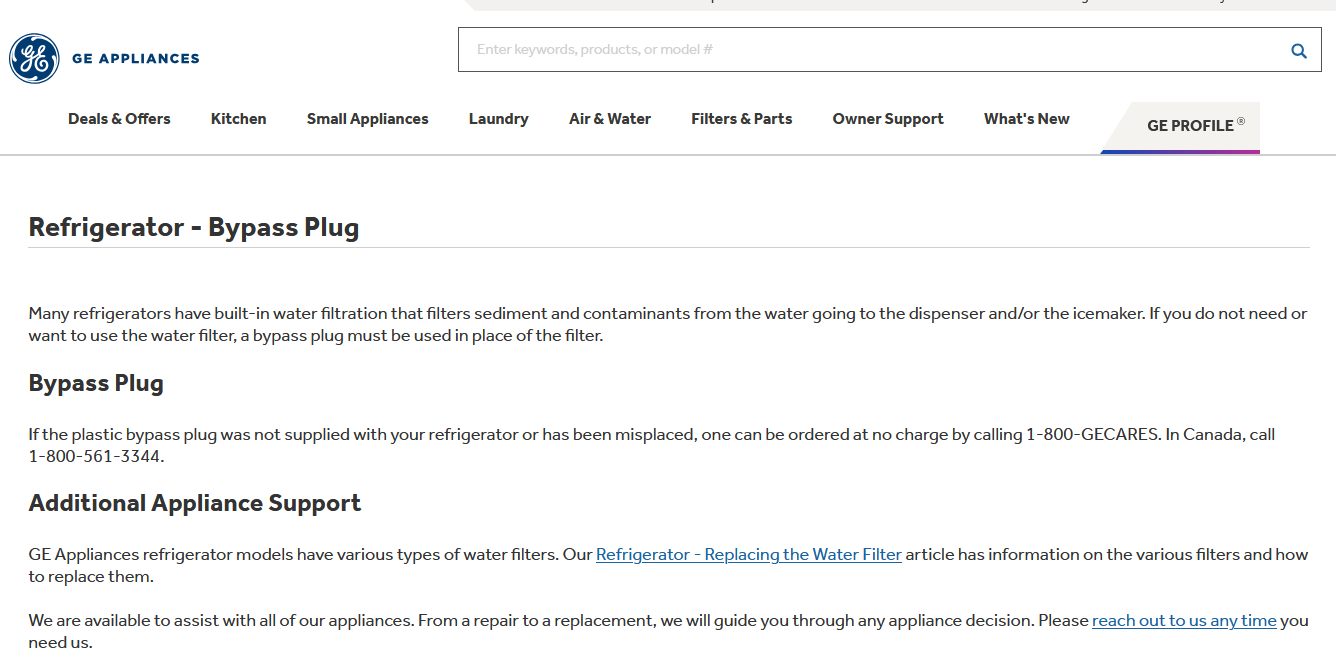1336x657 pixels.
Task: Switch to the GE Profile tab
Action: pos(1190,126)
